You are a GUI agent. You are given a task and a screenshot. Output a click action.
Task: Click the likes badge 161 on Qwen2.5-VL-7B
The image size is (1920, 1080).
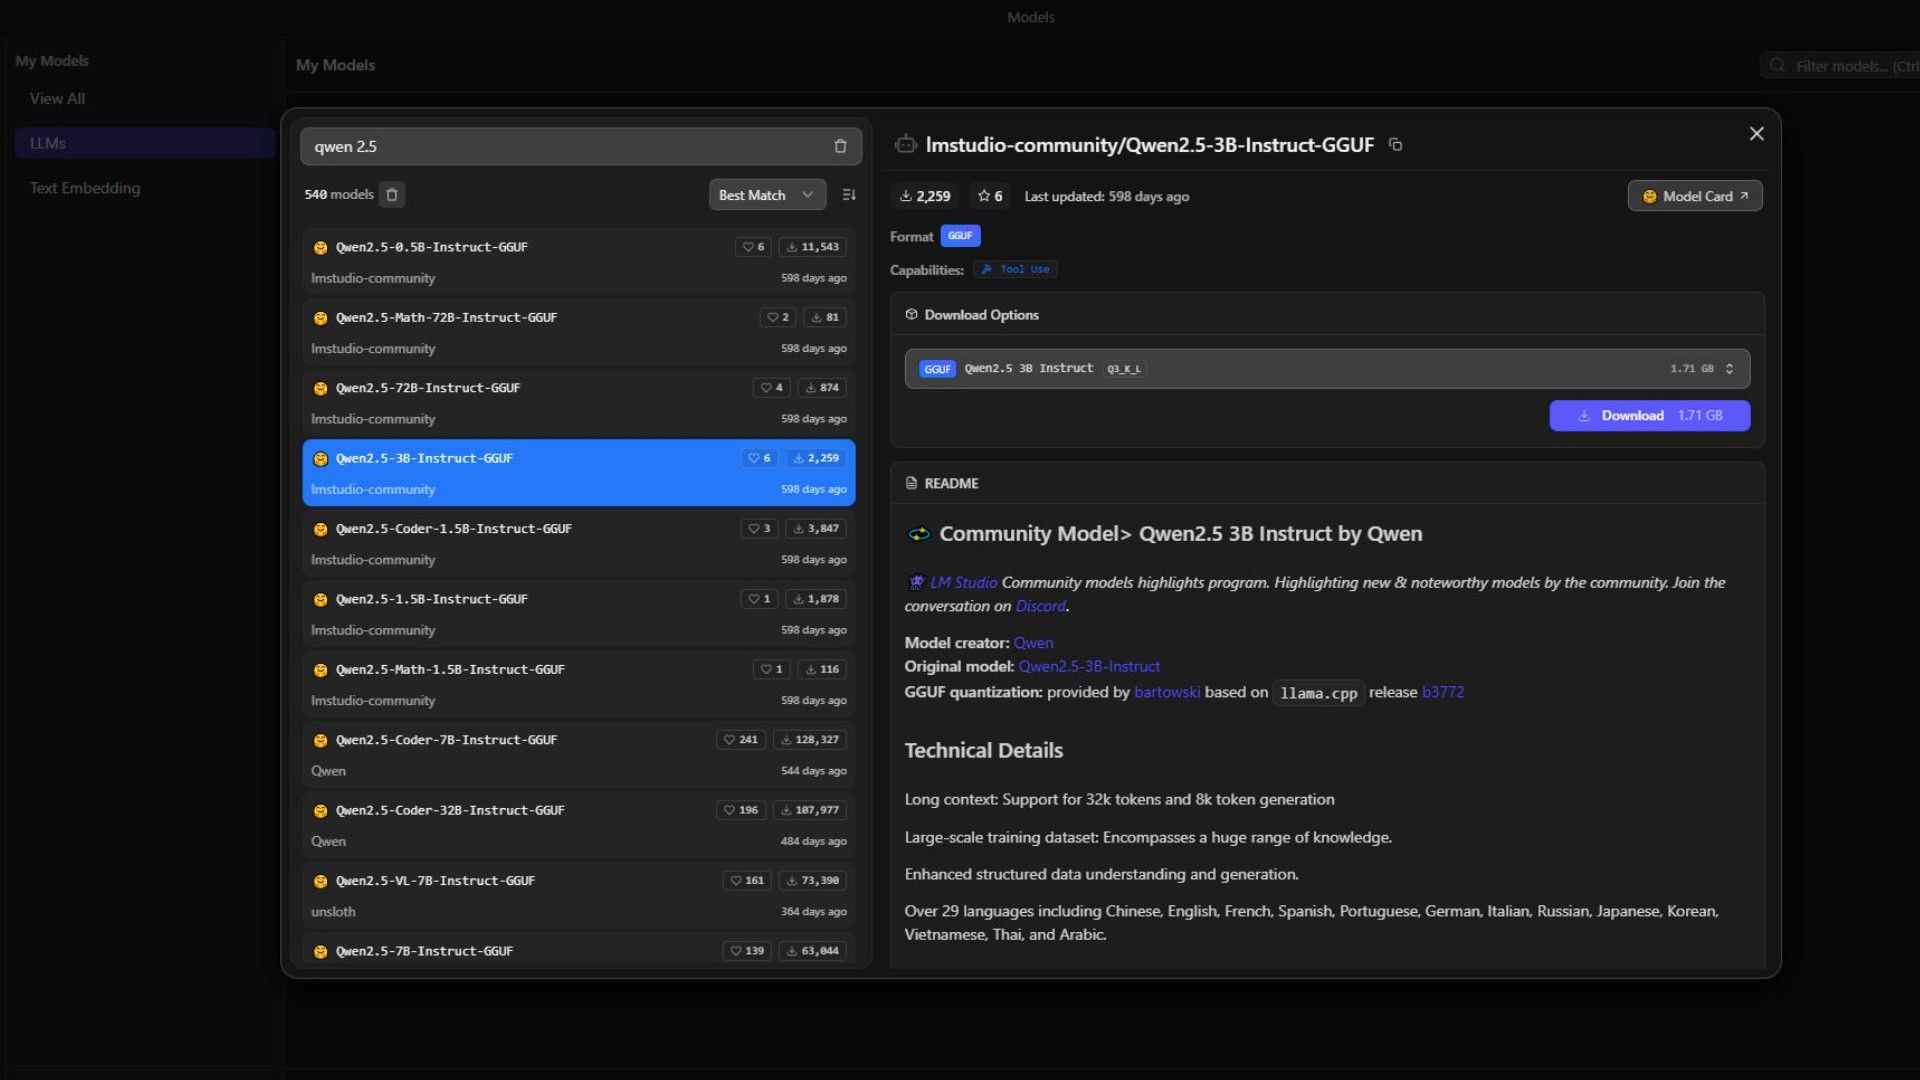(747, 881)
